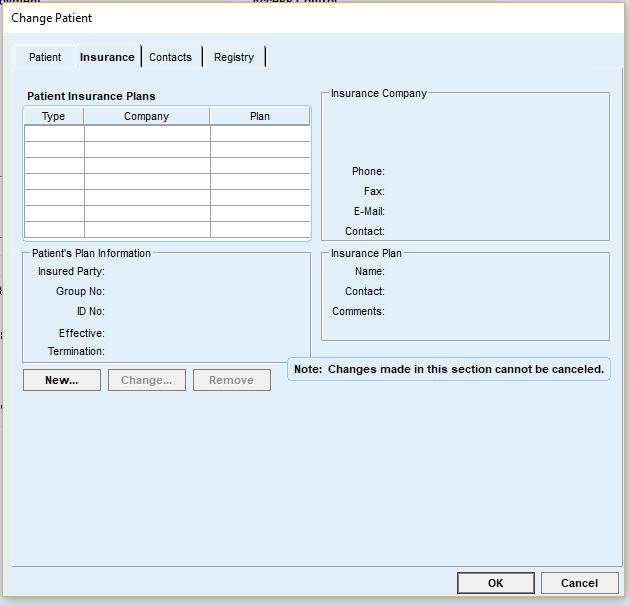Click the Change Patient title bar
629x605 pixels.
pyautogui.click(x=300, y=18)
